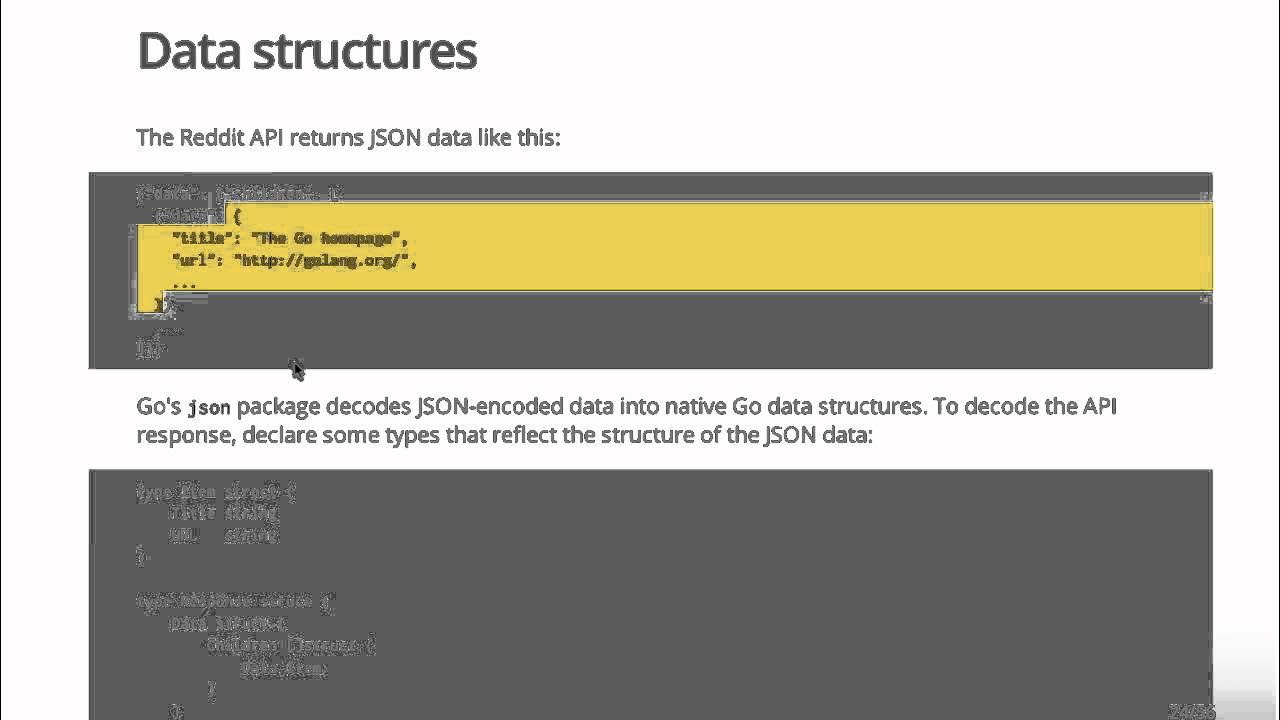Click the slide number counter at bottom-right
Screen dimensions: 1280x720
(1191, 711)
